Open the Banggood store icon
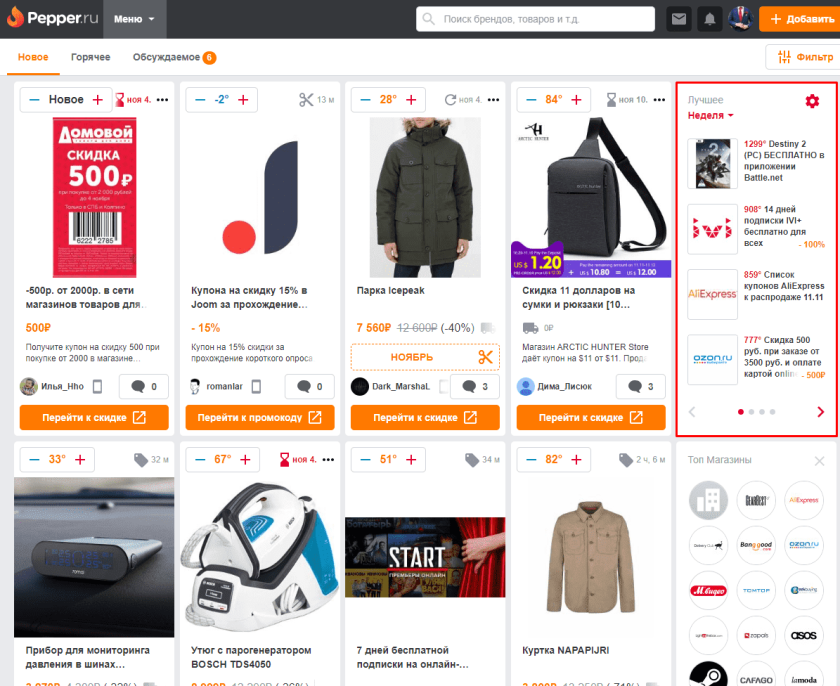840x686 pixels. tap(756, 545)
